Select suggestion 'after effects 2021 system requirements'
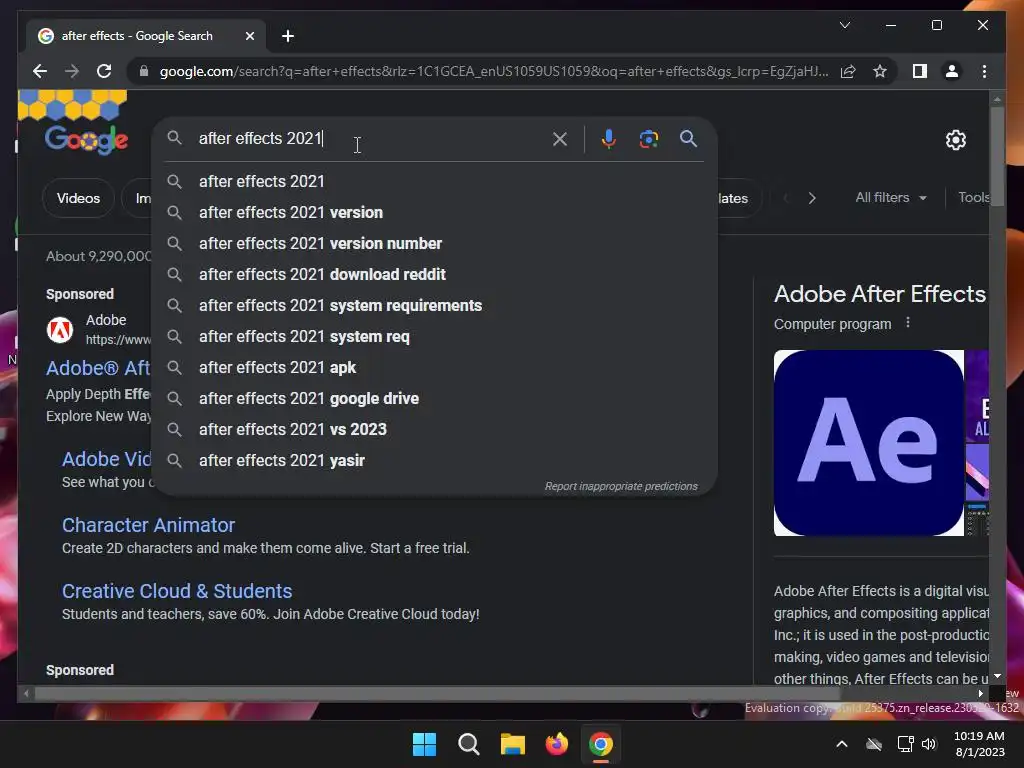 click(x=434, y=306)
